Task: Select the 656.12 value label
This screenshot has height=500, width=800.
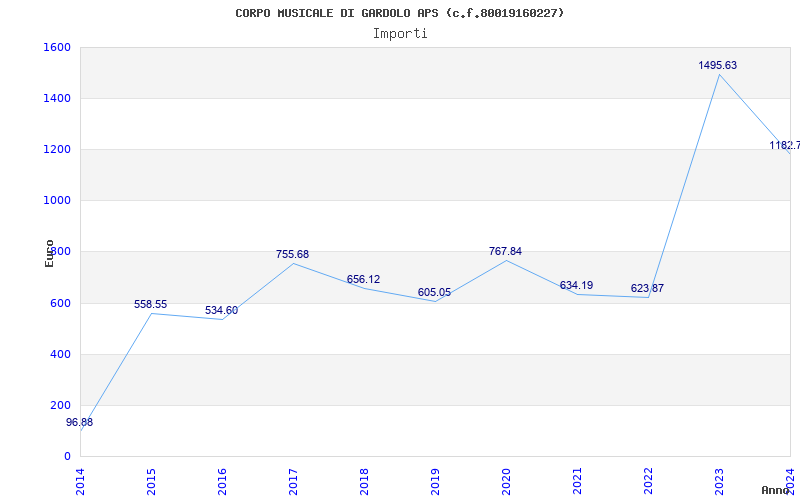Action: pos(363,280)
